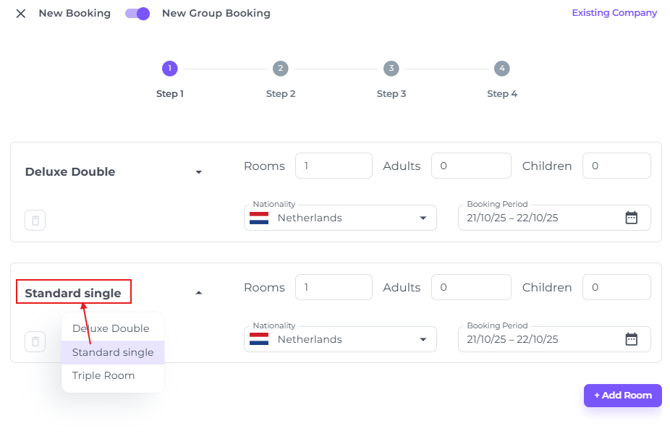Open calendar for first Booking Period
This screenshot has width=670, height=439.
coord(631,218)
